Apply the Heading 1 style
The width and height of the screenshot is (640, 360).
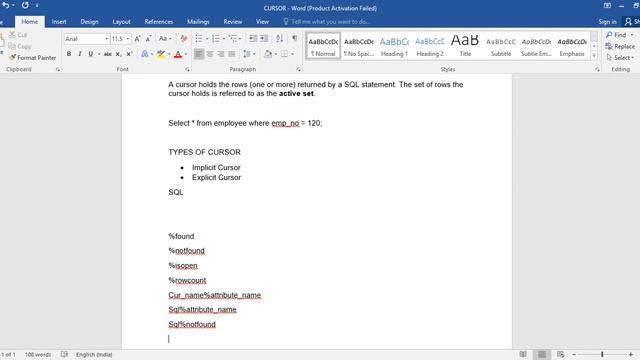(394, 46)
